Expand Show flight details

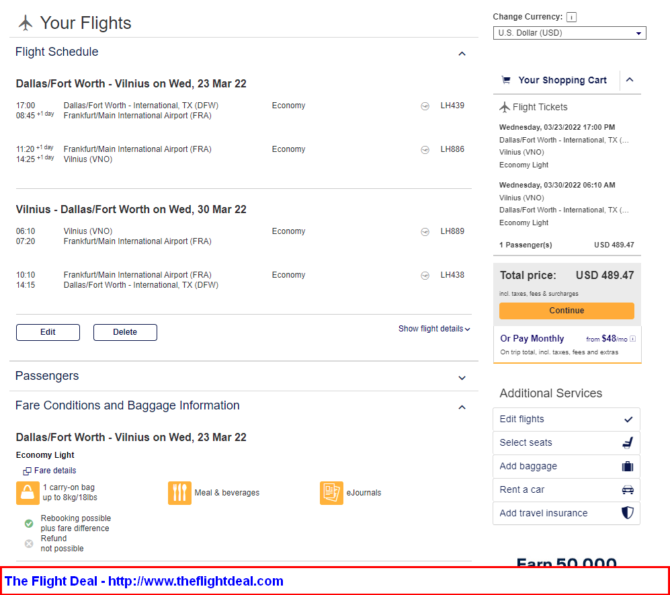click(x=434, y=329)
